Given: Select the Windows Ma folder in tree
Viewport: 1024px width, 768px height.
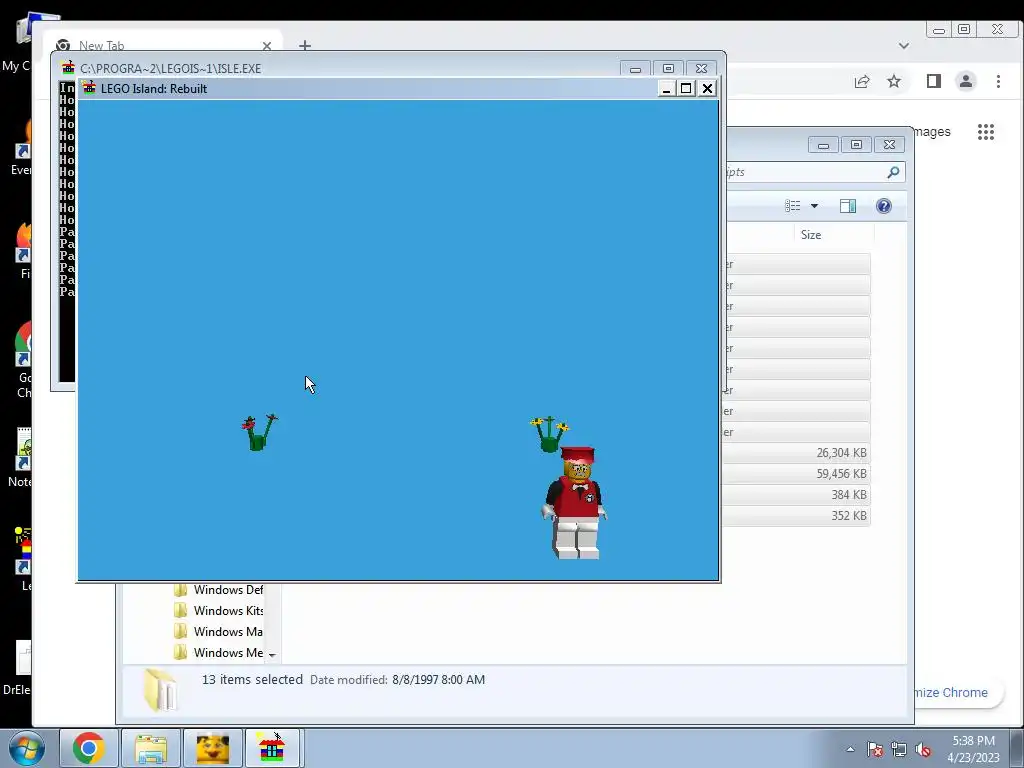Looking at the screenshot, I should (x=219, y=632).
